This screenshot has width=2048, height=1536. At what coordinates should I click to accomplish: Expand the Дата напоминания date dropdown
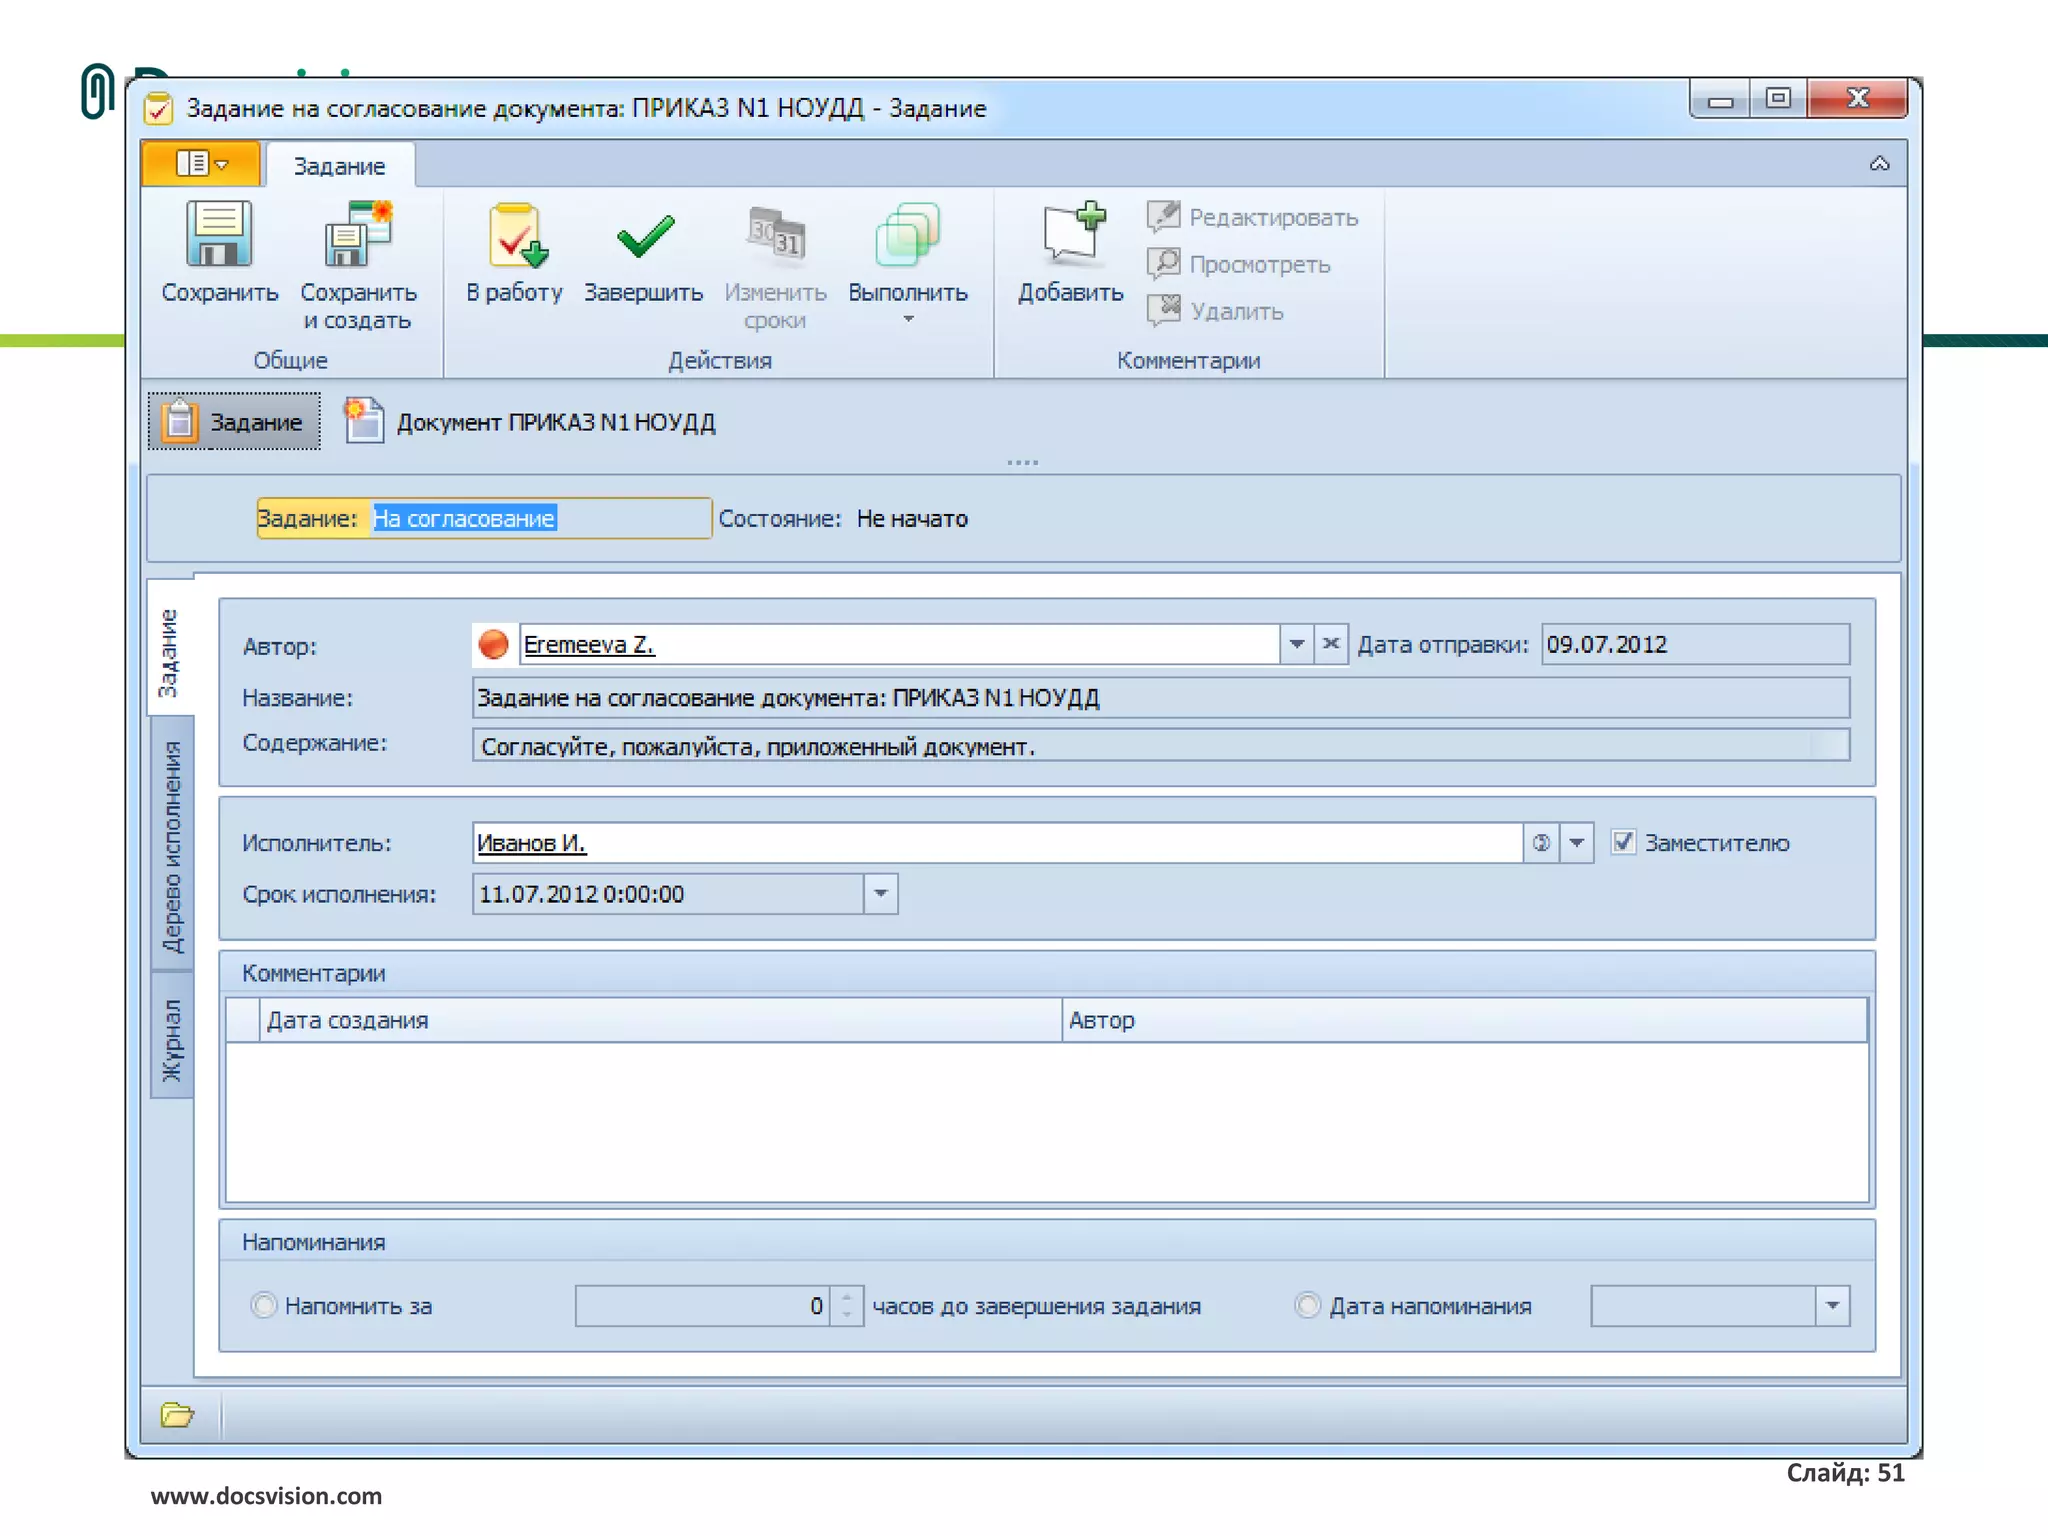[x=1832, y=1305]
